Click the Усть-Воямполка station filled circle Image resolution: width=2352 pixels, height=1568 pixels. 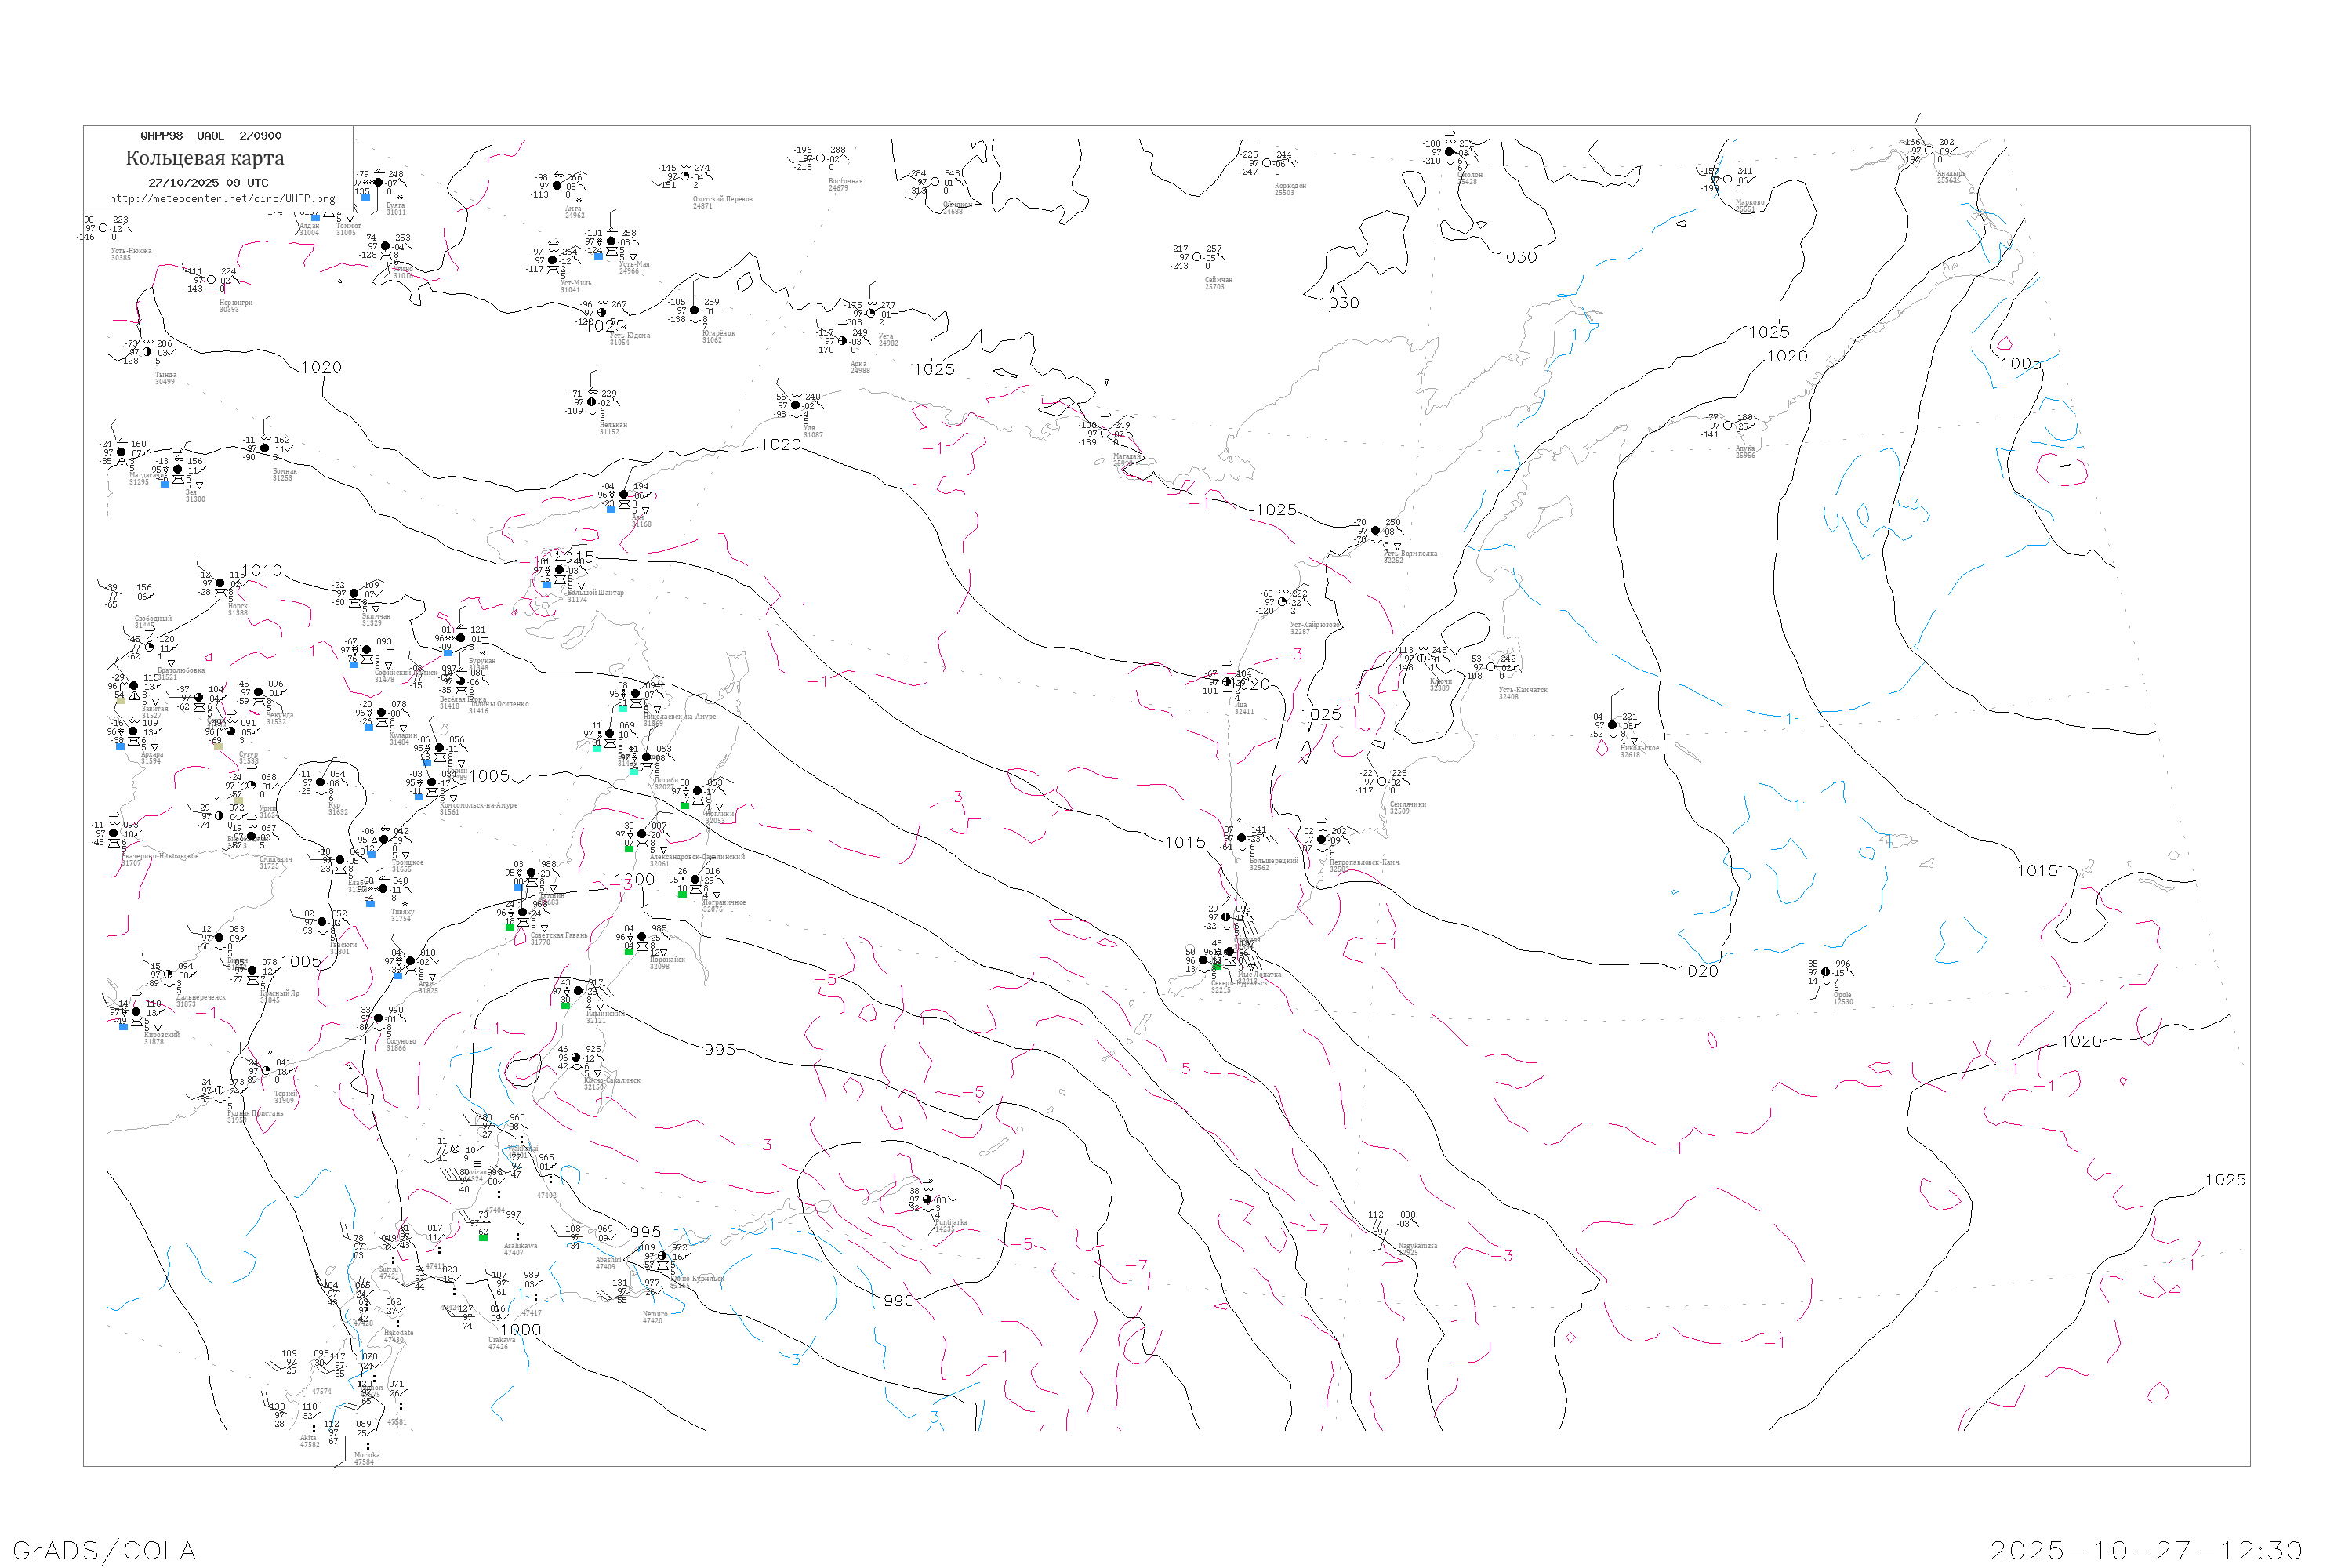pyautogui.click(x=1375, y=531)
